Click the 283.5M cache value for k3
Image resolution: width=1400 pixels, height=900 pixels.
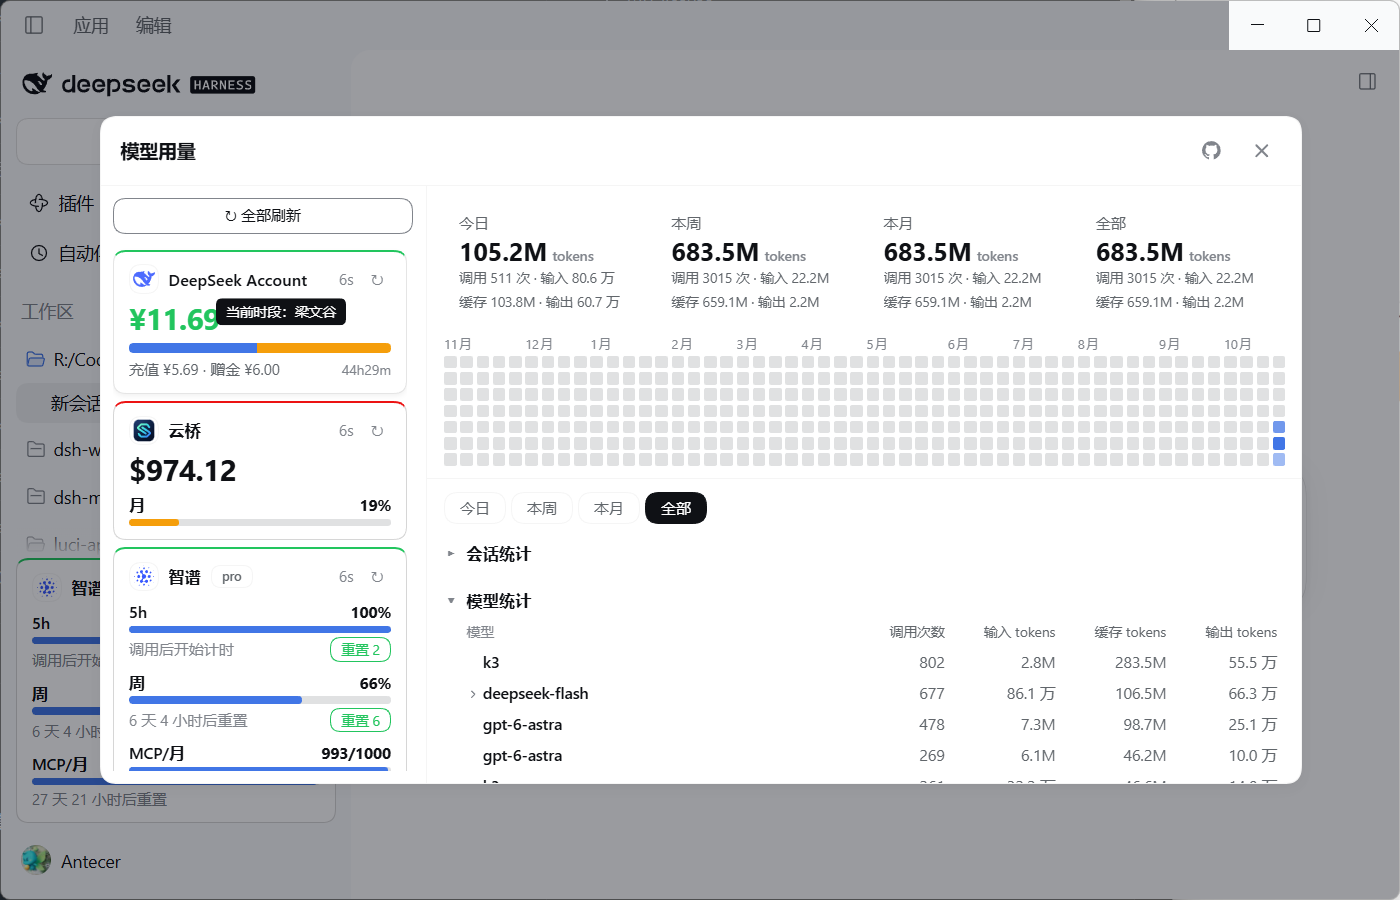point(1141,663)
